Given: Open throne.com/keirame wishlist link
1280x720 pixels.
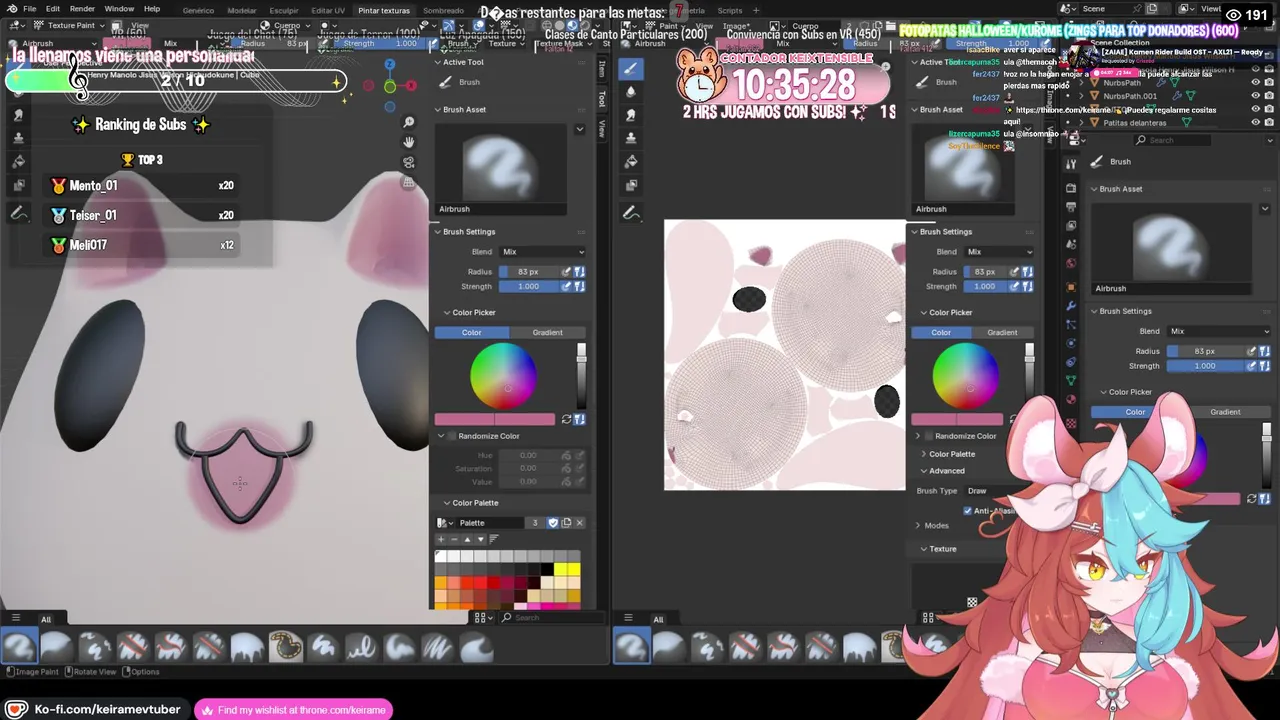Looking at the screenshot, I should [293, 710].
